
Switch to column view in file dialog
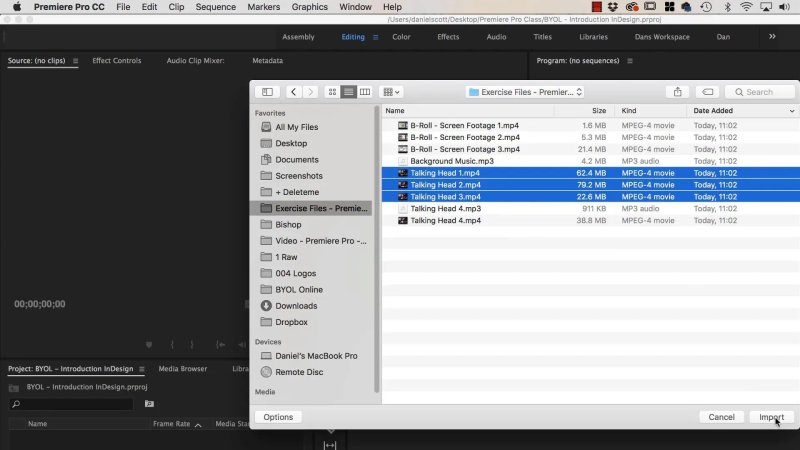pyautogui.click(x=365, y=92)
